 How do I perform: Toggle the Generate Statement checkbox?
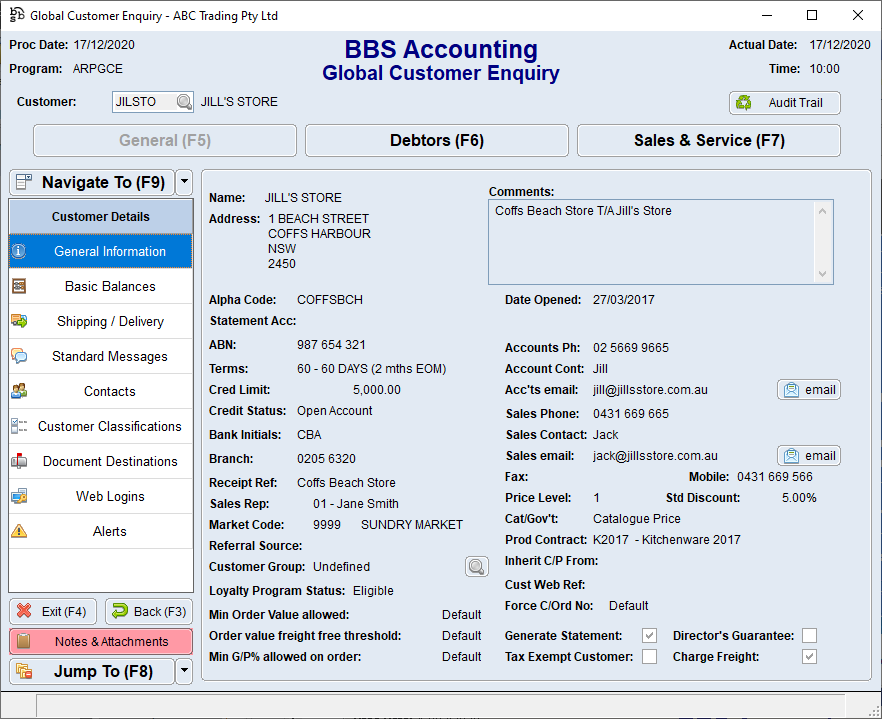click(x=649, y=635)
